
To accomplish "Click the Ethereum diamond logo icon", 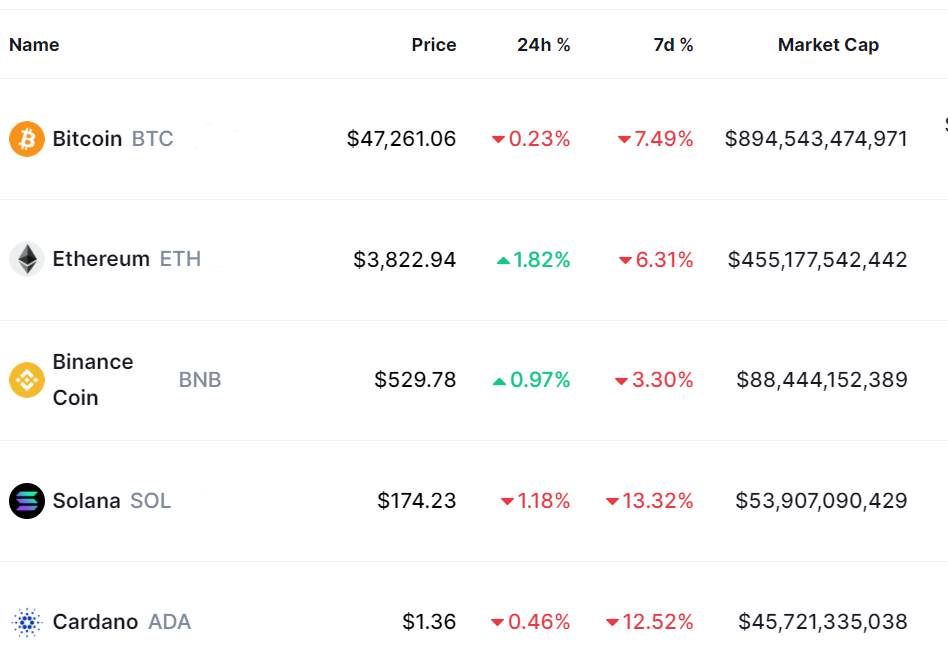I will pos(27,260).
